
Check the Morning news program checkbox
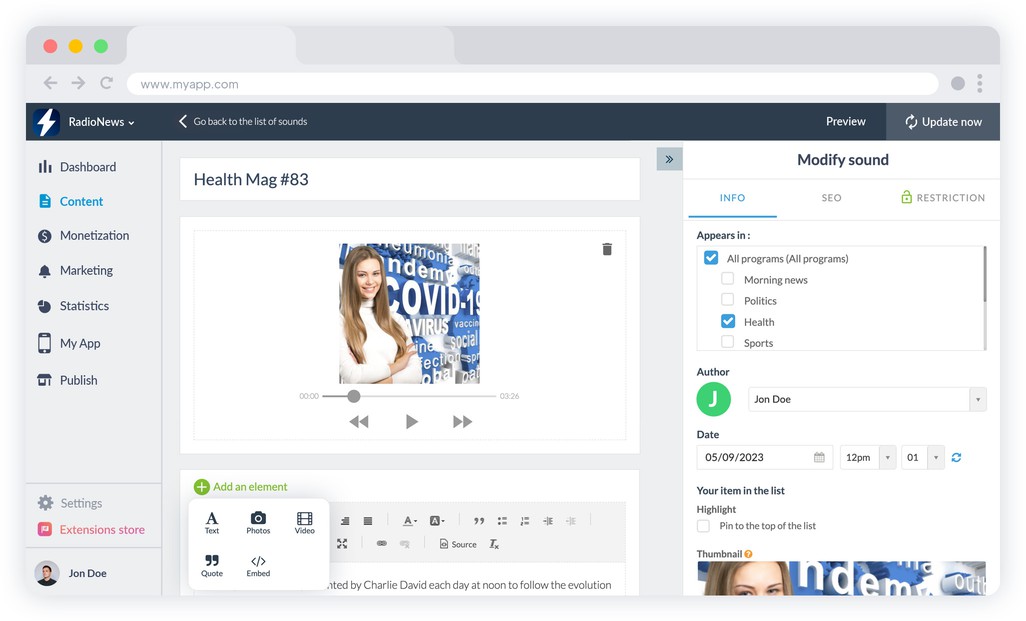click(x=728, y=279)
